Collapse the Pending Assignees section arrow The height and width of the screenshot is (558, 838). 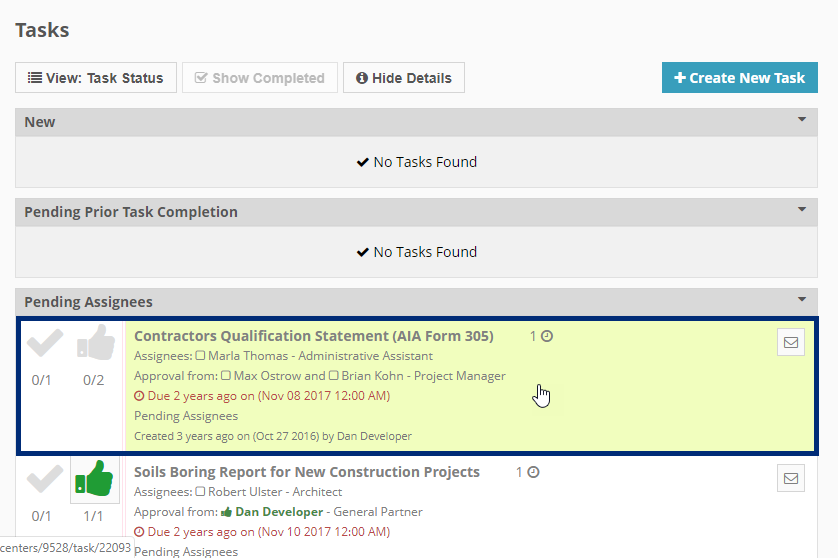(802, 299)
